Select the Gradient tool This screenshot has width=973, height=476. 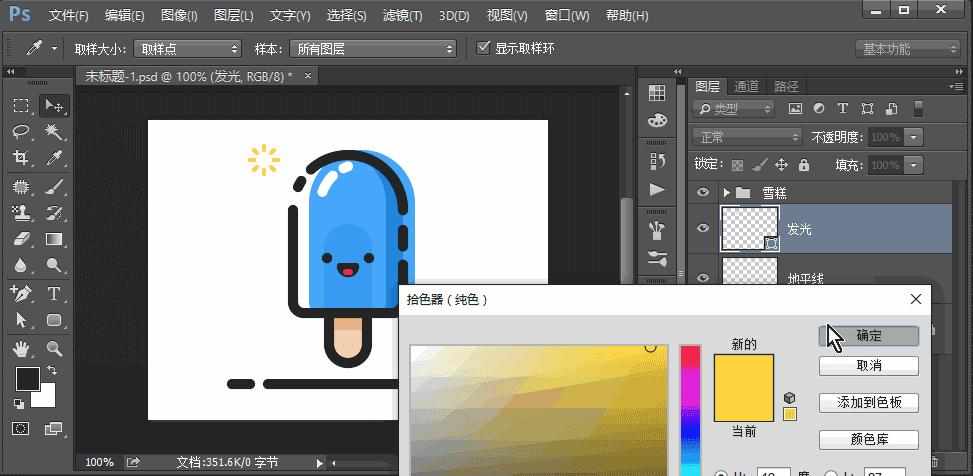[55, 239]
